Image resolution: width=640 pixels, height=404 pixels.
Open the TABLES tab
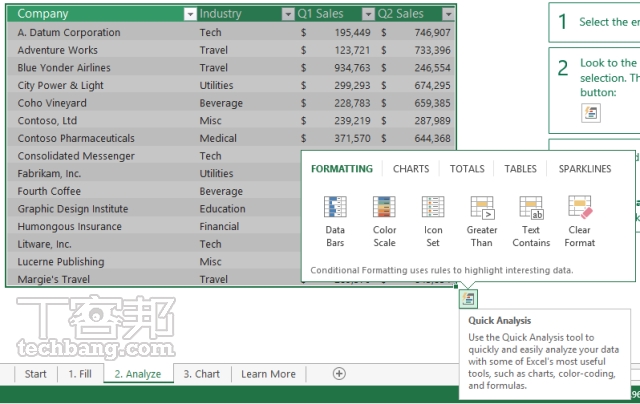point(520,169)
